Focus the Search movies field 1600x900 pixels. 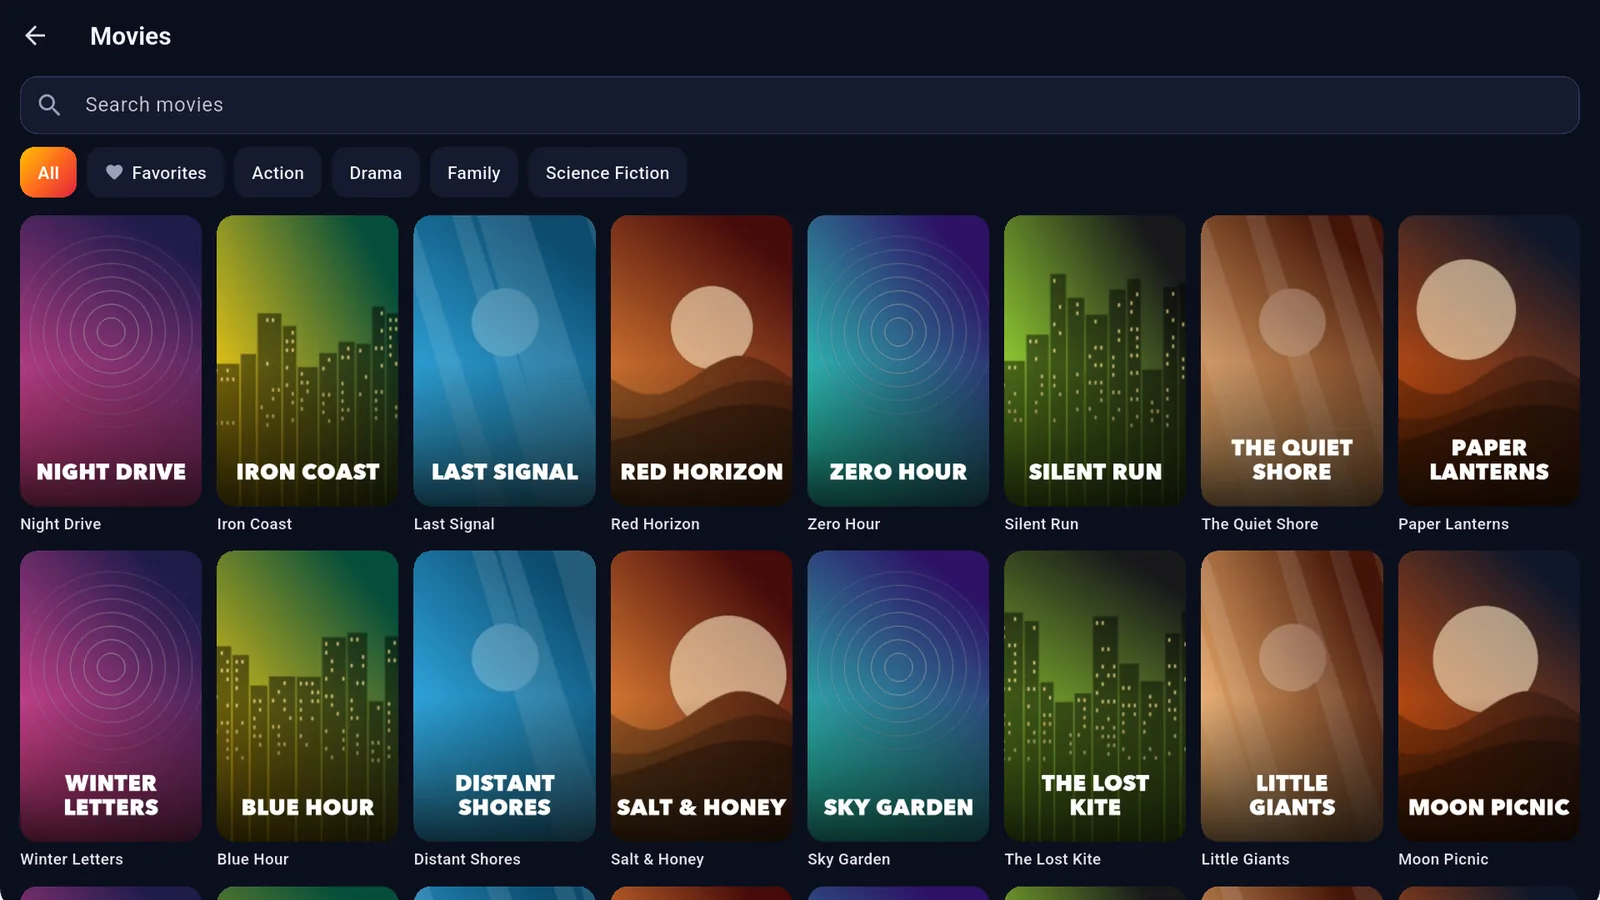point(800,105)
